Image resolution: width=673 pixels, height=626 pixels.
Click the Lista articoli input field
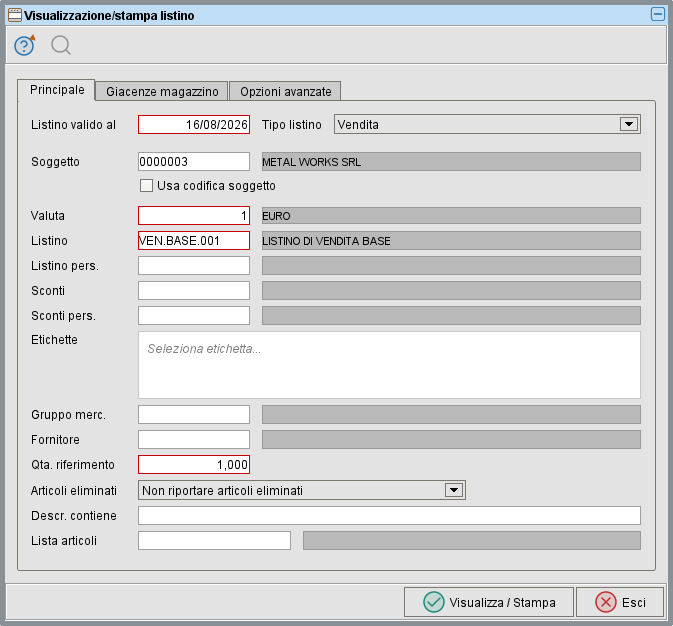pyautogui.click(x=215, y=541)
